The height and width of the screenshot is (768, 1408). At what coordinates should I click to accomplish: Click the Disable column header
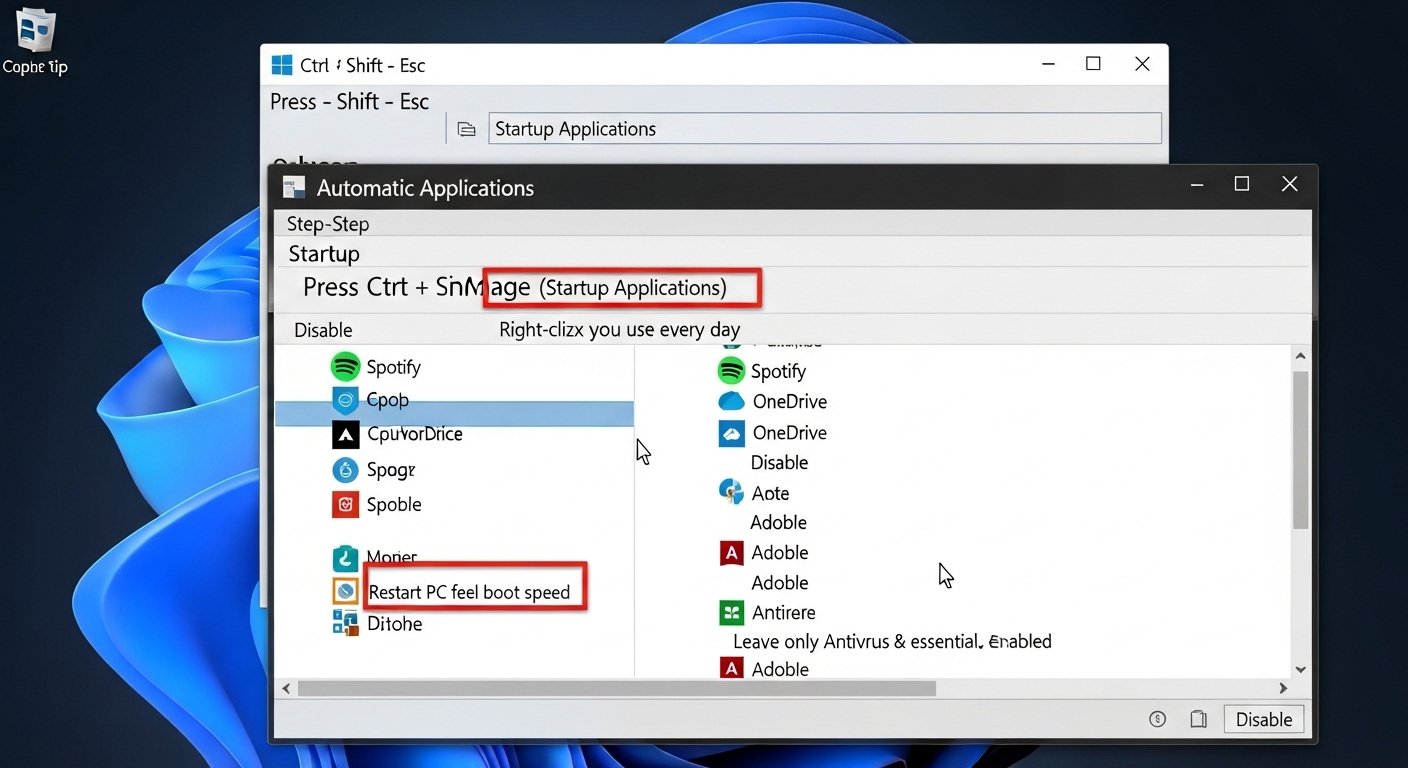[323, 330]
